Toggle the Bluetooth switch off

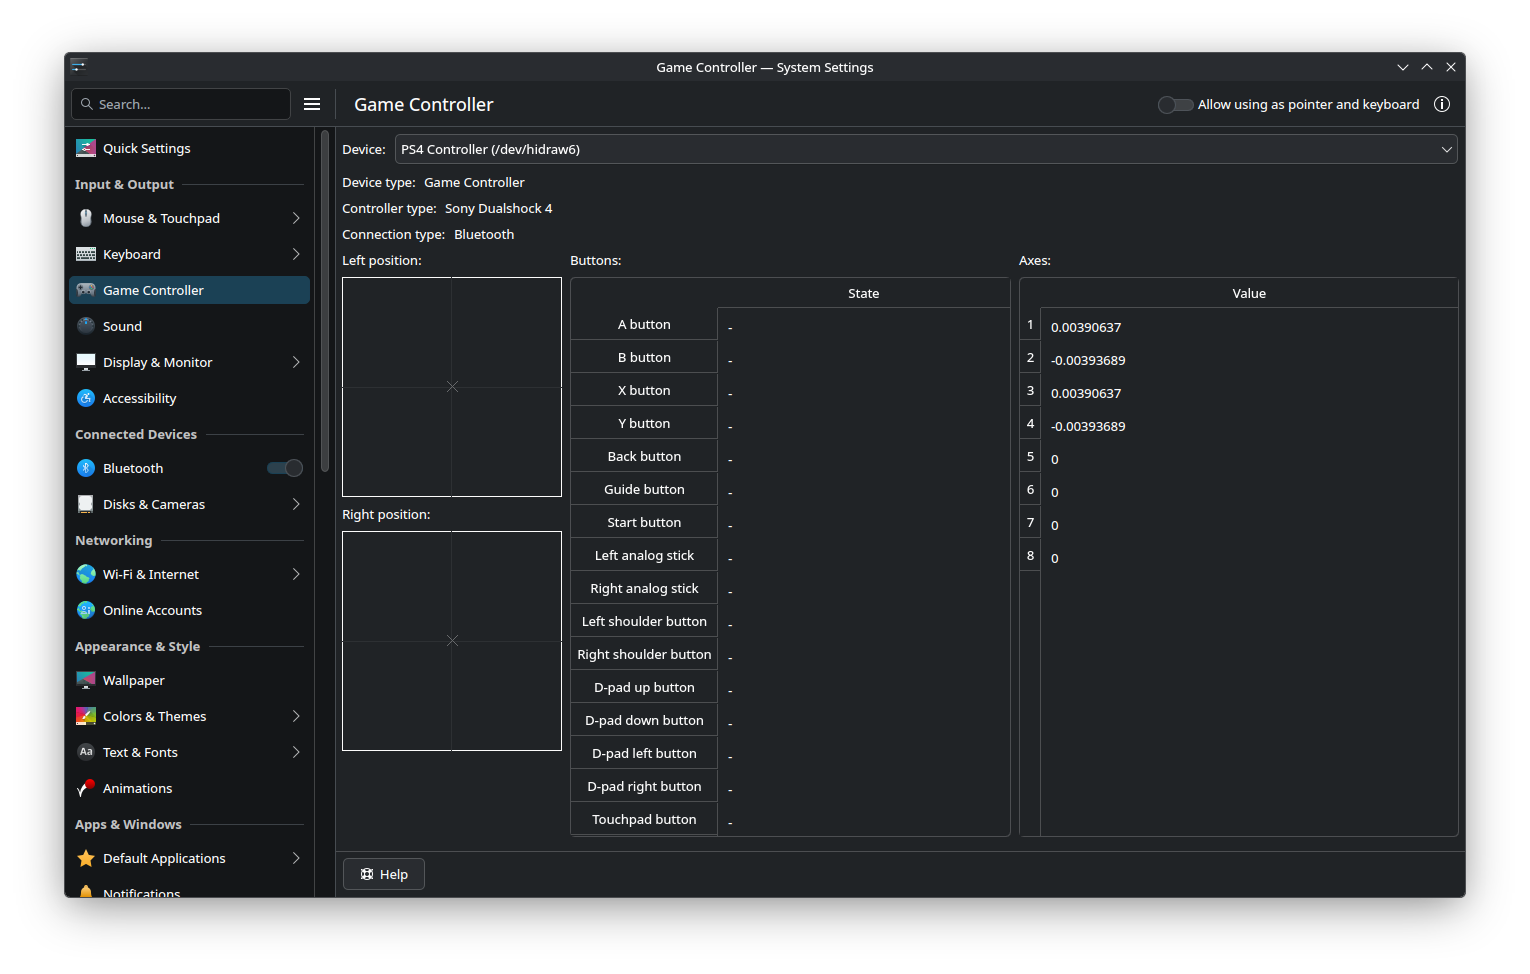point(285,468)
